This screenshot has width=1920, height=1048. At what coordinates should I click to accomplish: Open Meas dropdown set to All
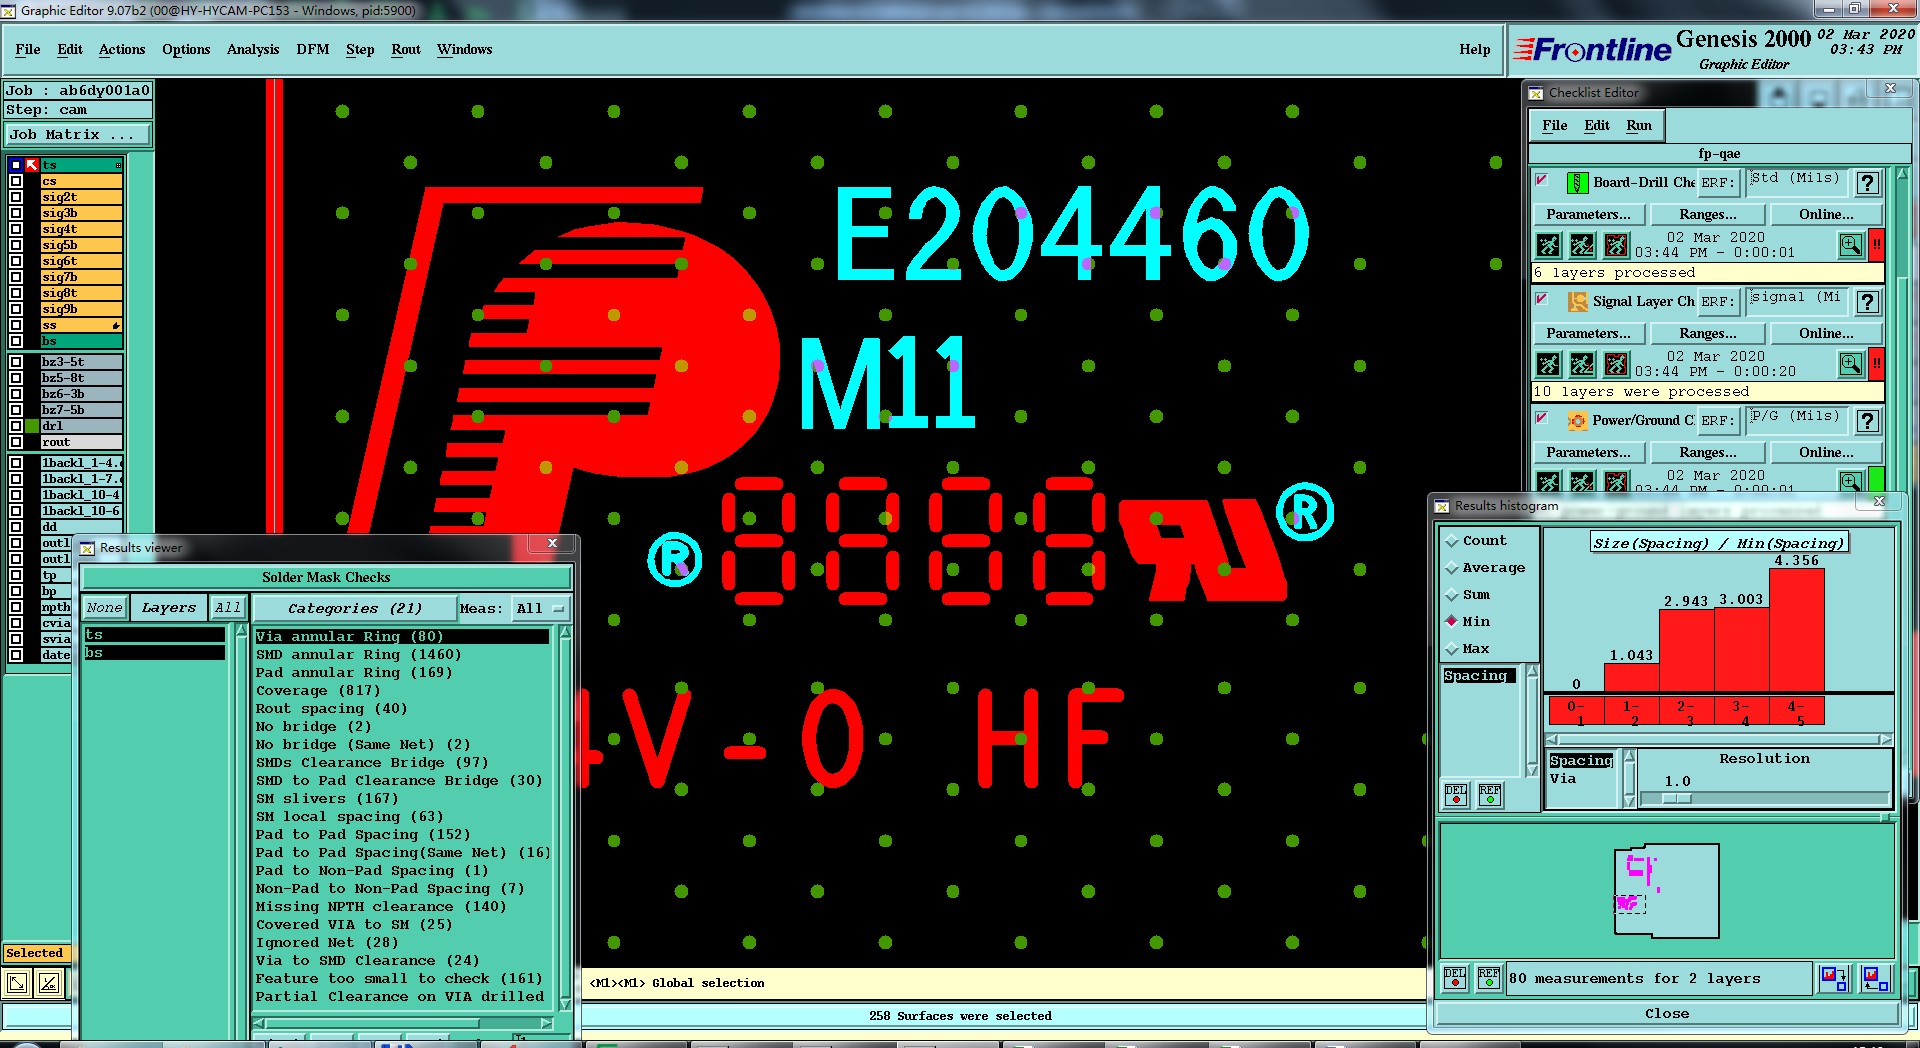(540, 608)
